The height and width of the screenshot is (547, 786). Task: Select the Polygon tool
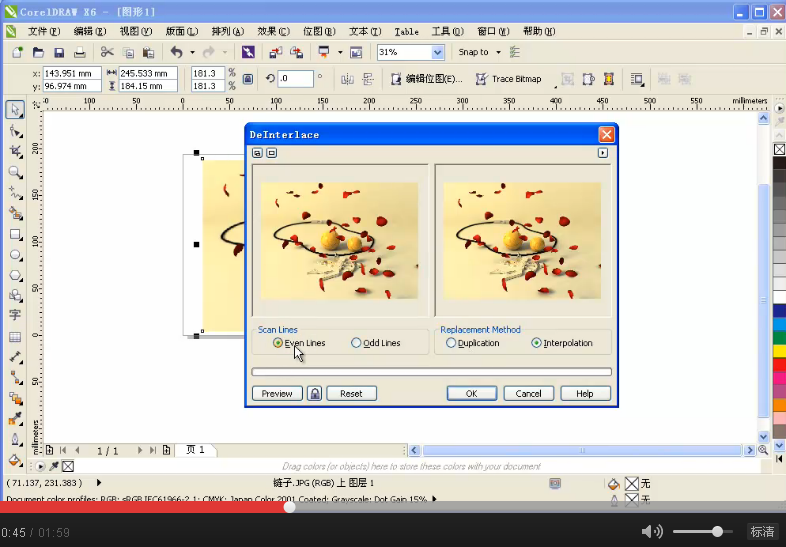[x=15, y=275]
